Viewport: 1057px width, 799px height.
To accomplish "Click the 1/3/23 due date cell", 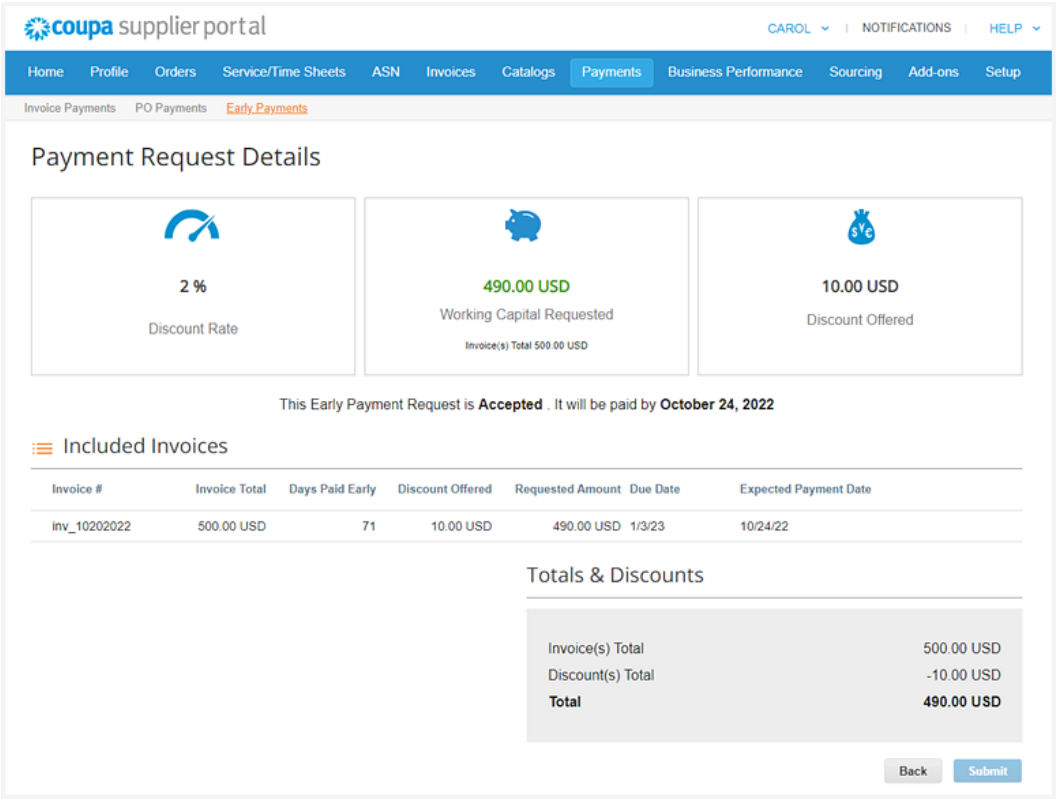I will point(647,526).
